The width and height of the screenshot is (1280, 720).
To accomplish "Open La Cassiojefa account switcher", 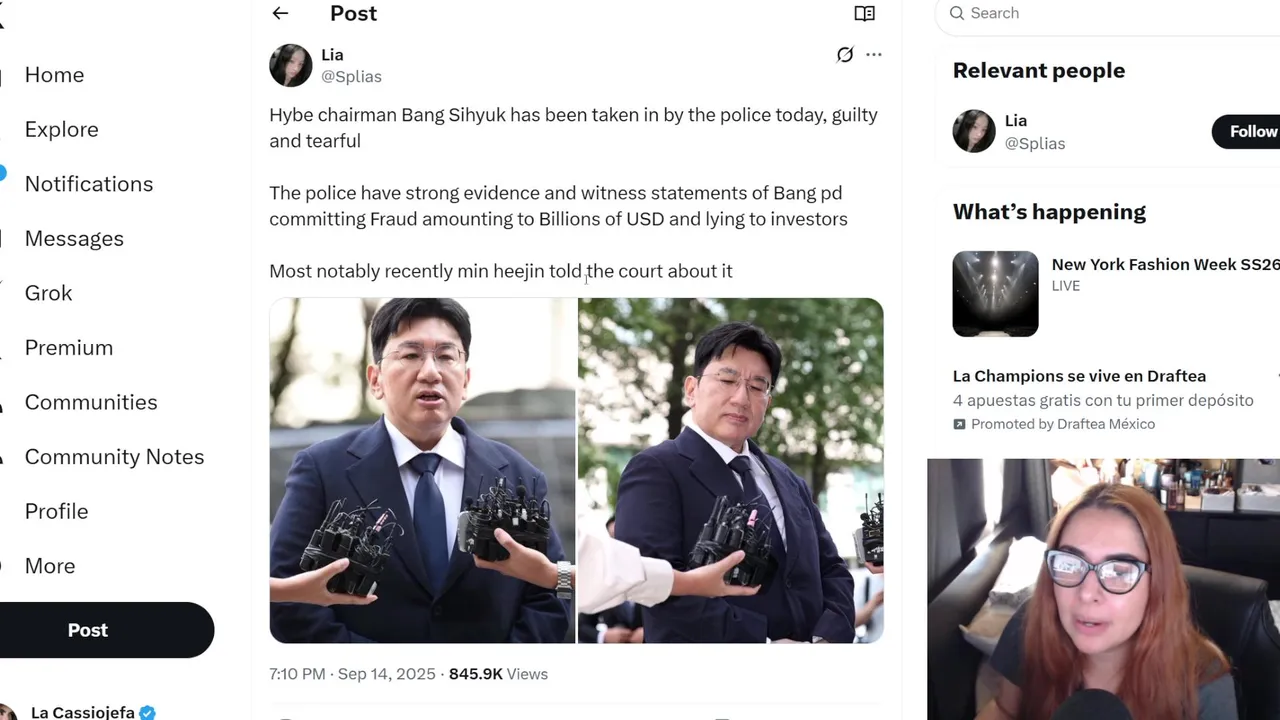I will (78, 711).
